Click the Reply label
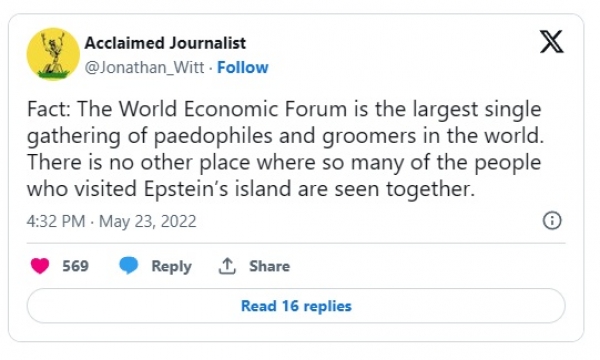The image size is (600, 360). coord(171,266)
